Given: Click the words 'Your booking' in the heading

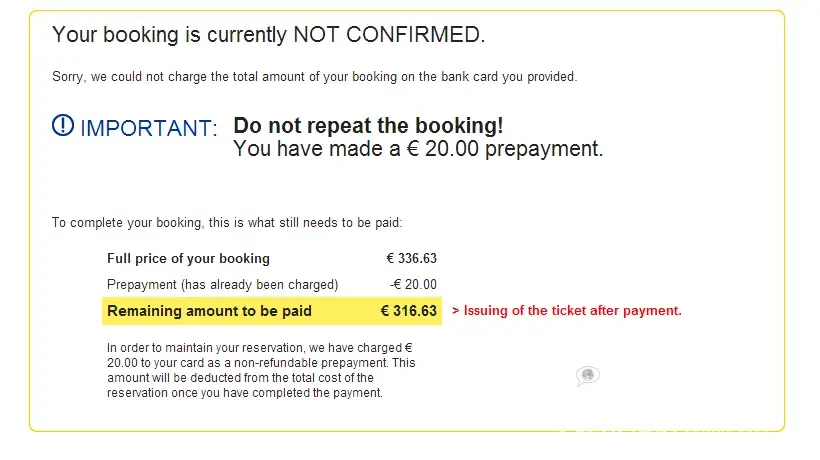Looking at the screenshot, I should 113,35.
